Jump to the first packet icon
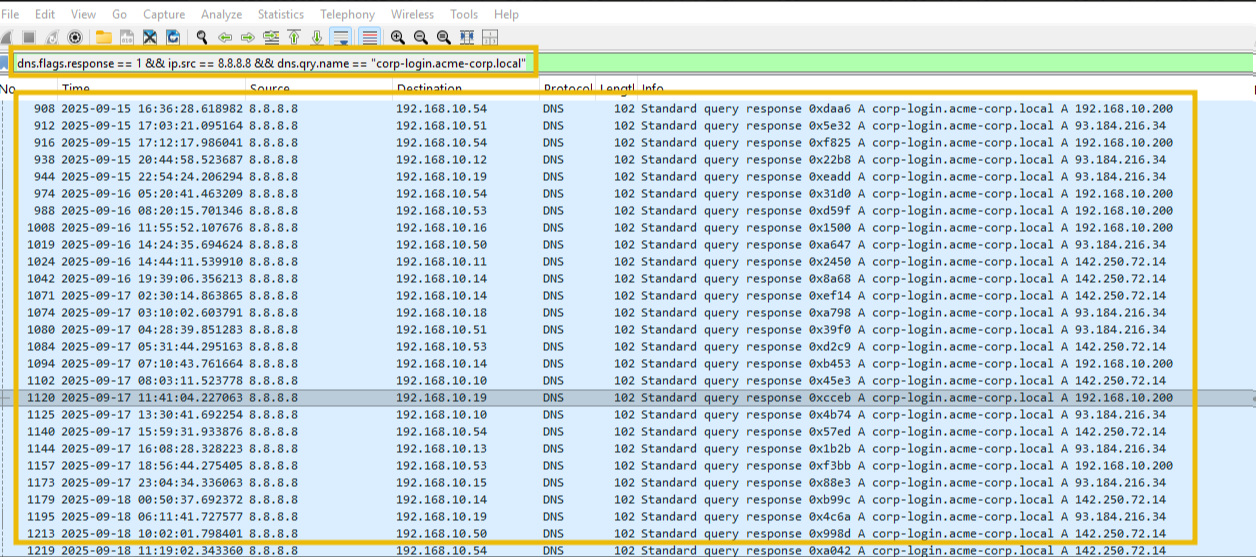The image size is (1256, 557). [294, 37]
